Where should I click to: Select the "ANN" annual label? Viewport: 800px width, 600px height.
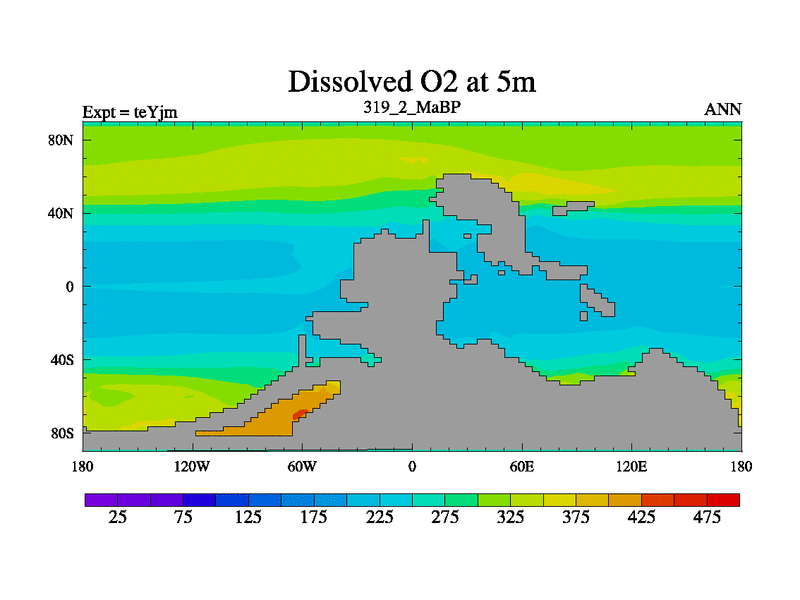(723, 110)
